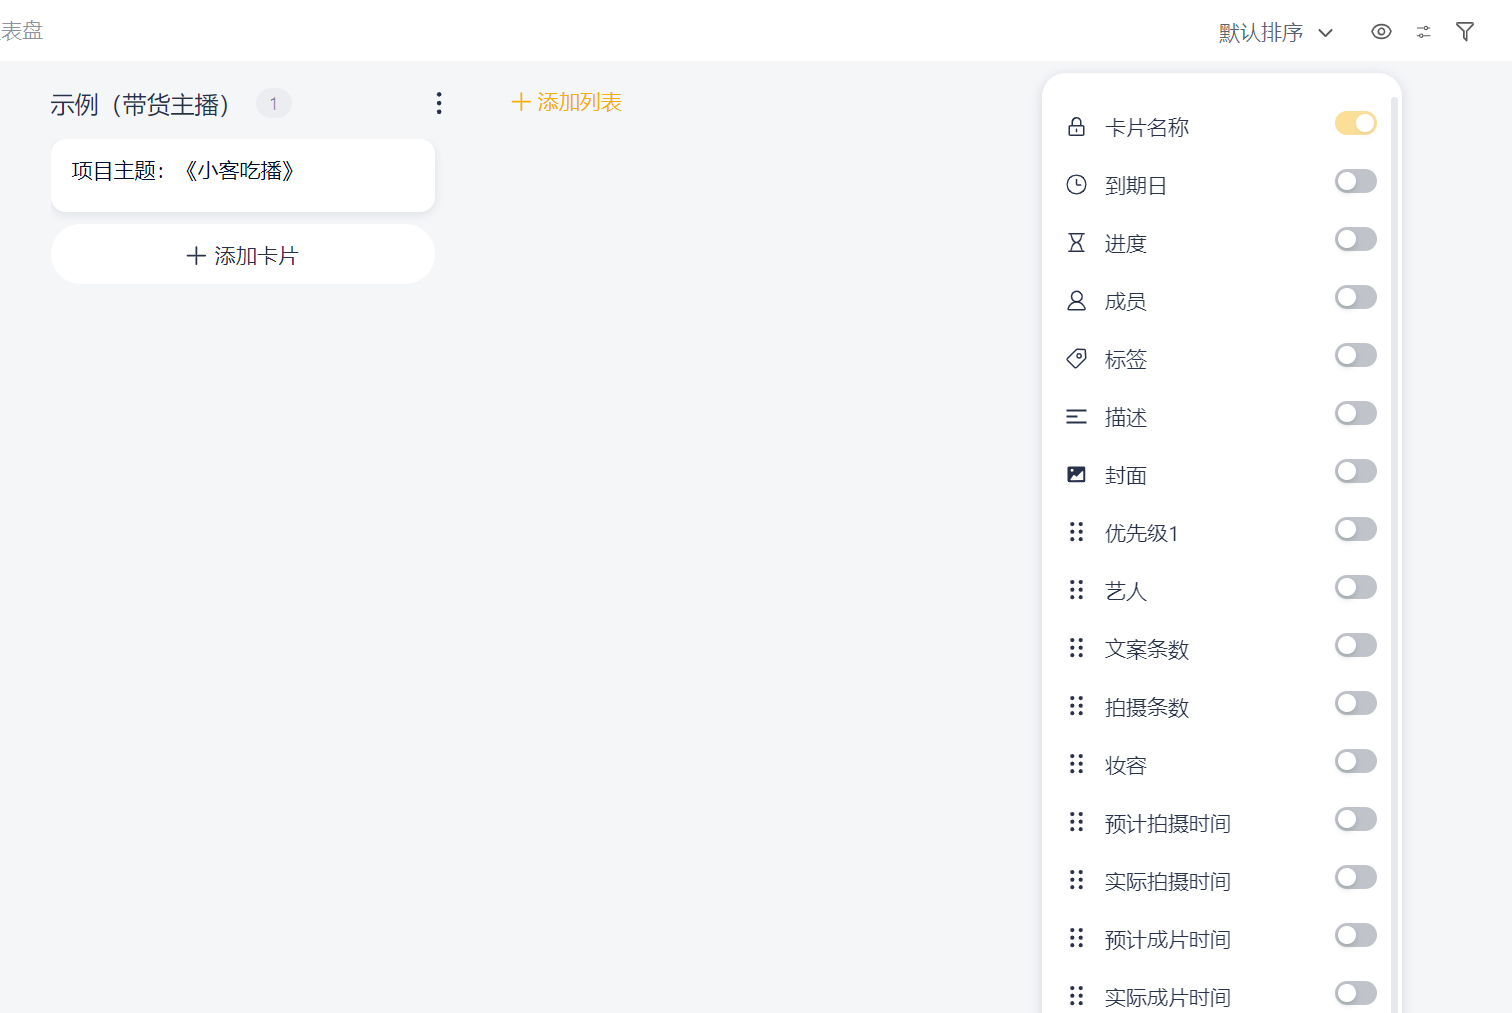Click the eye visibility icon in the toolbar
Screen dimensions: 1512x1013
[1381, 32]
